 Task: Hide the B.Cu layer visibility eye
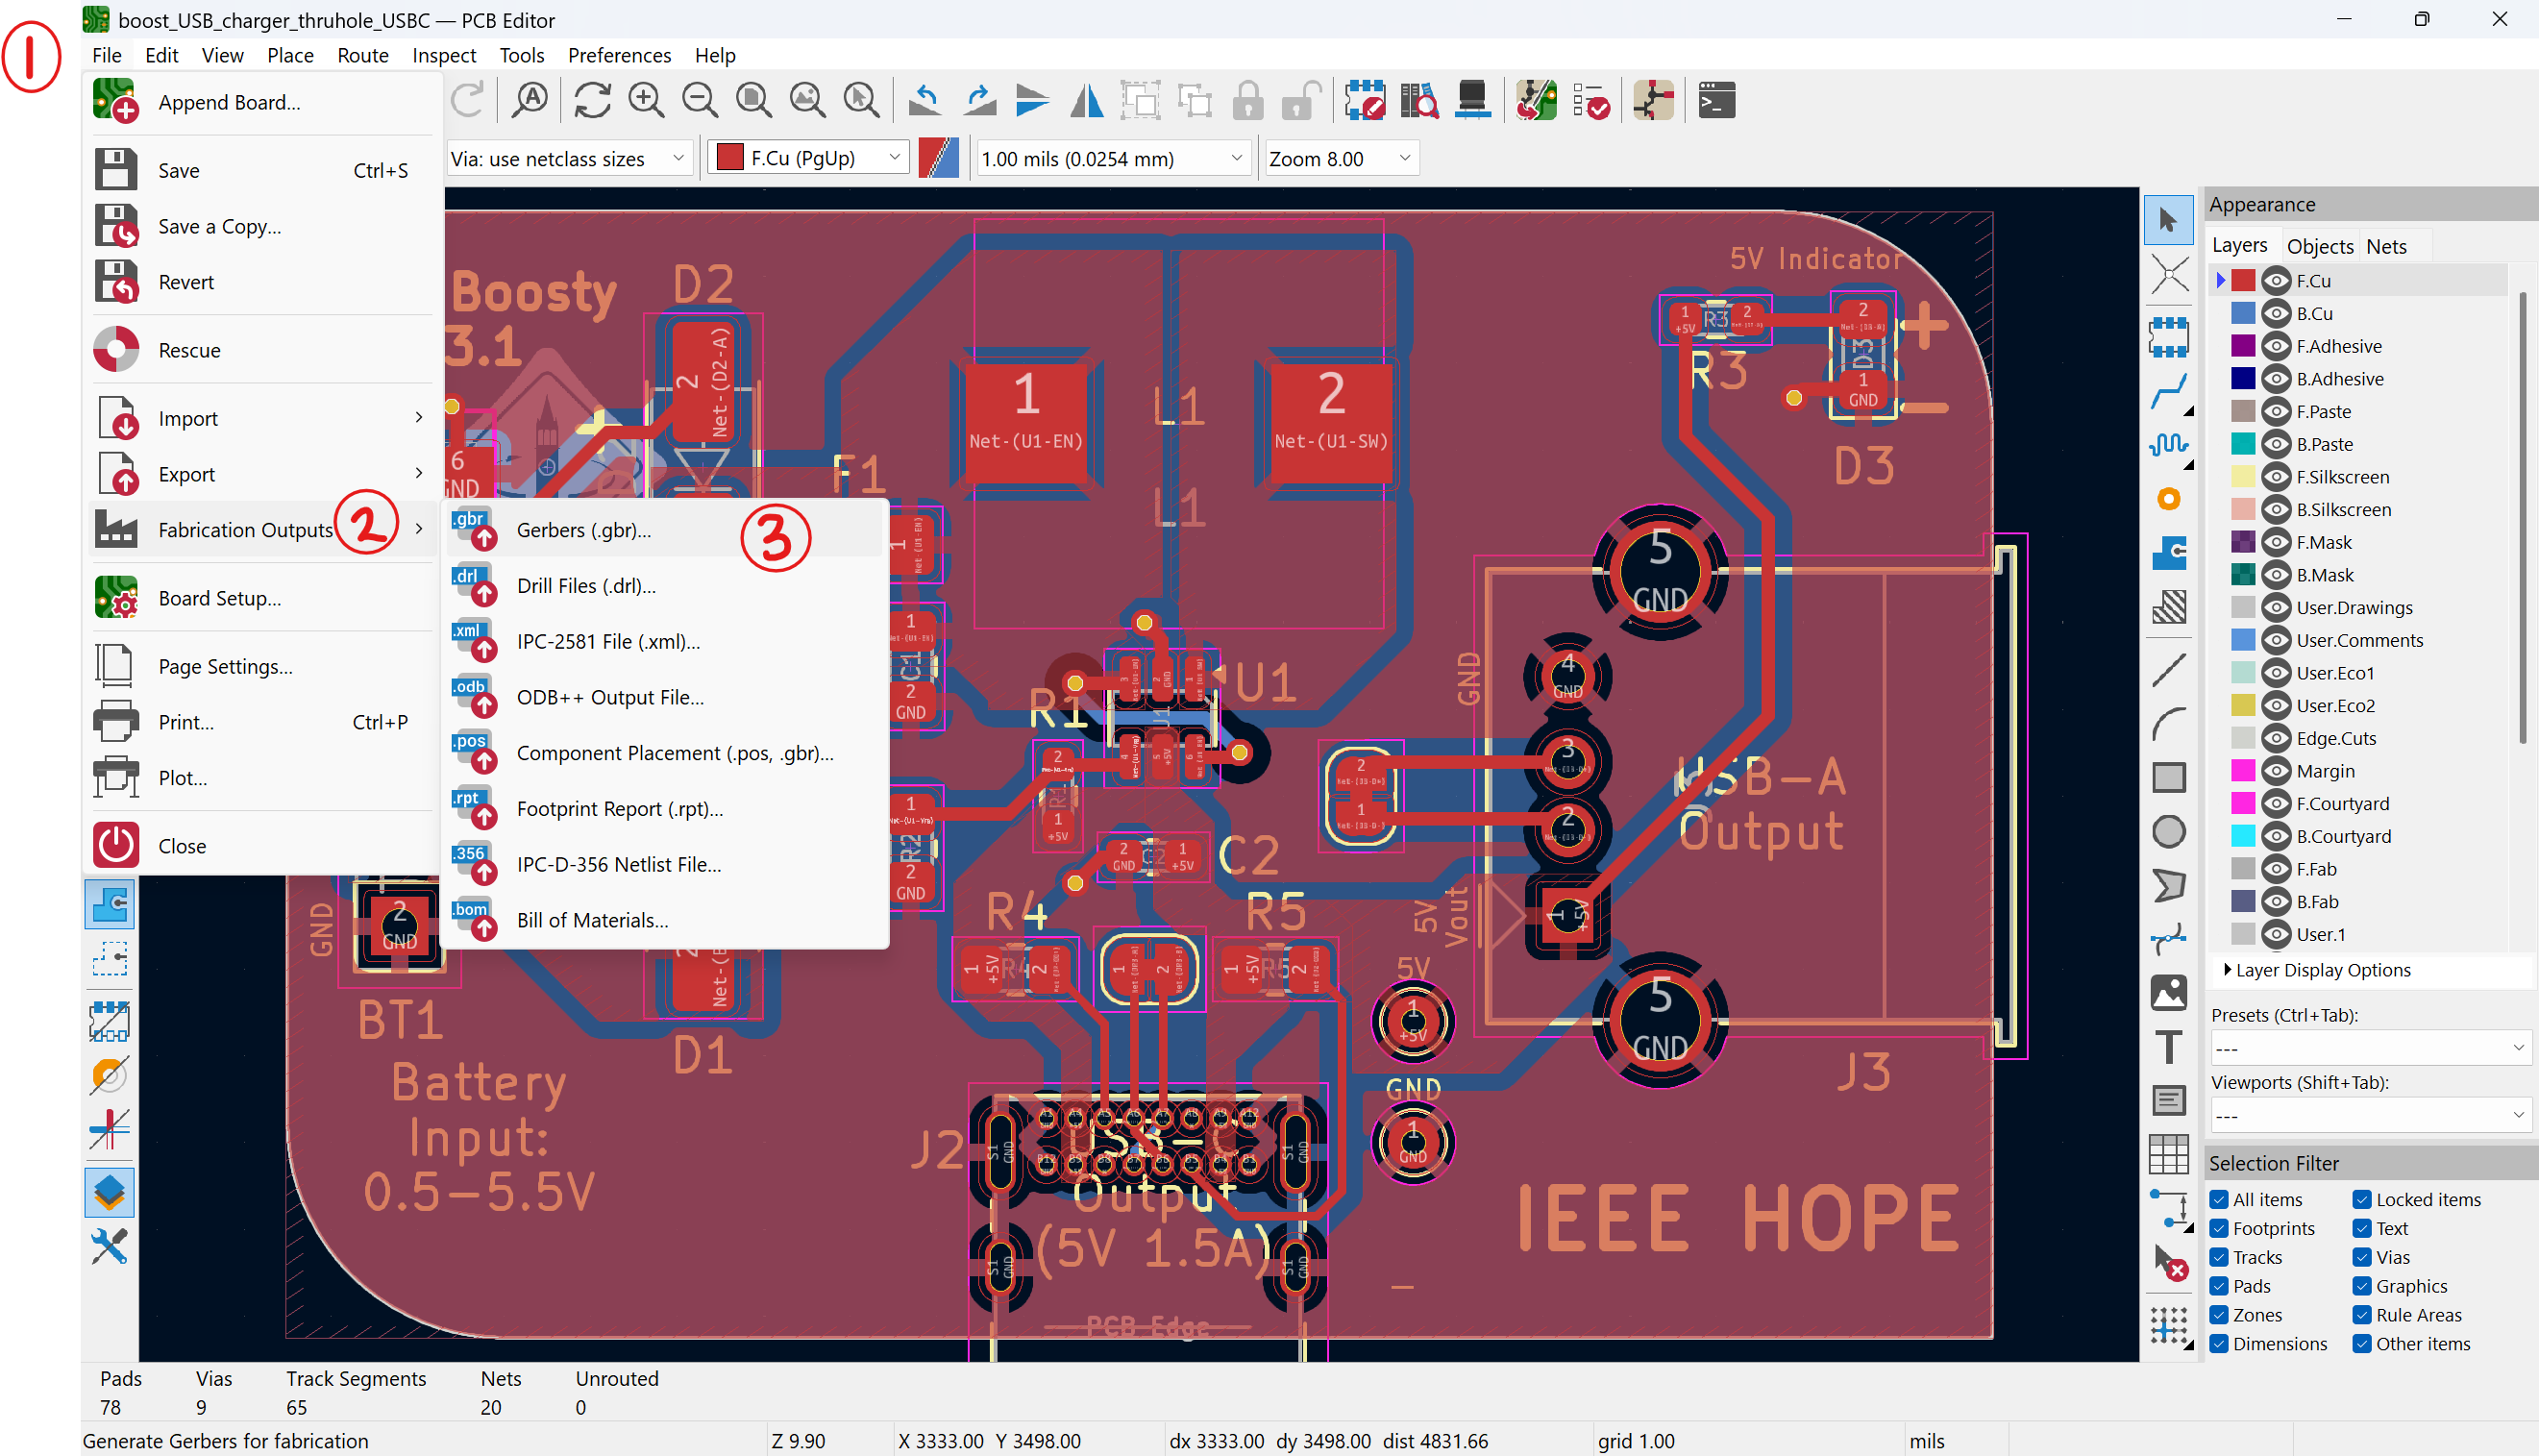[2277, 314]
